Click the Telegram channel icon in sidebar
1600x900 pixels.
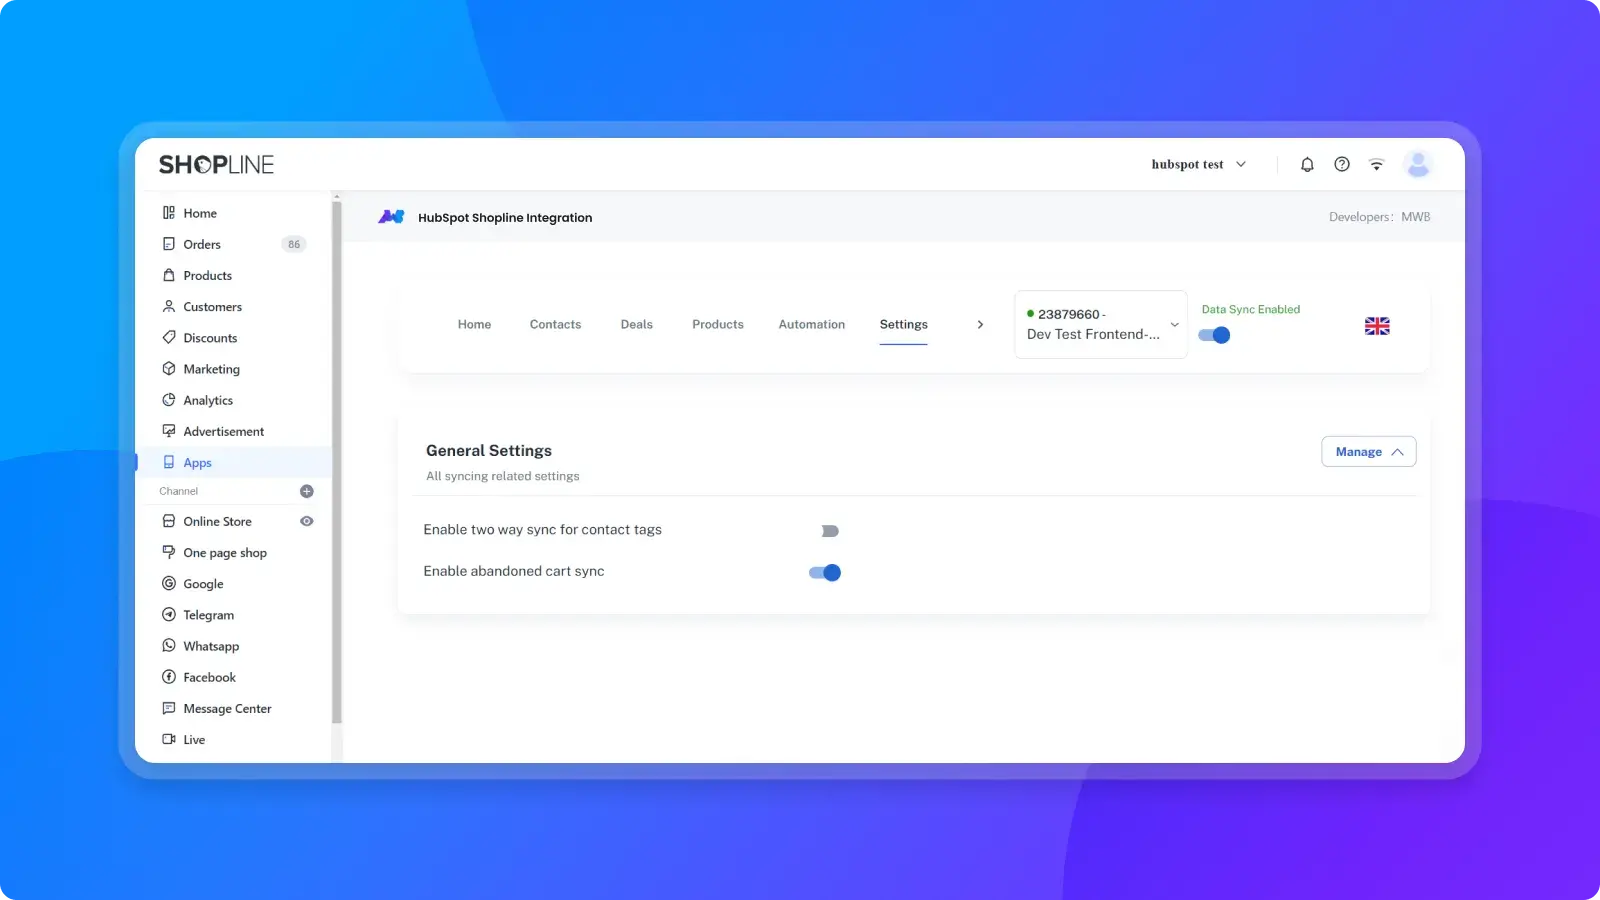[169, 615]
